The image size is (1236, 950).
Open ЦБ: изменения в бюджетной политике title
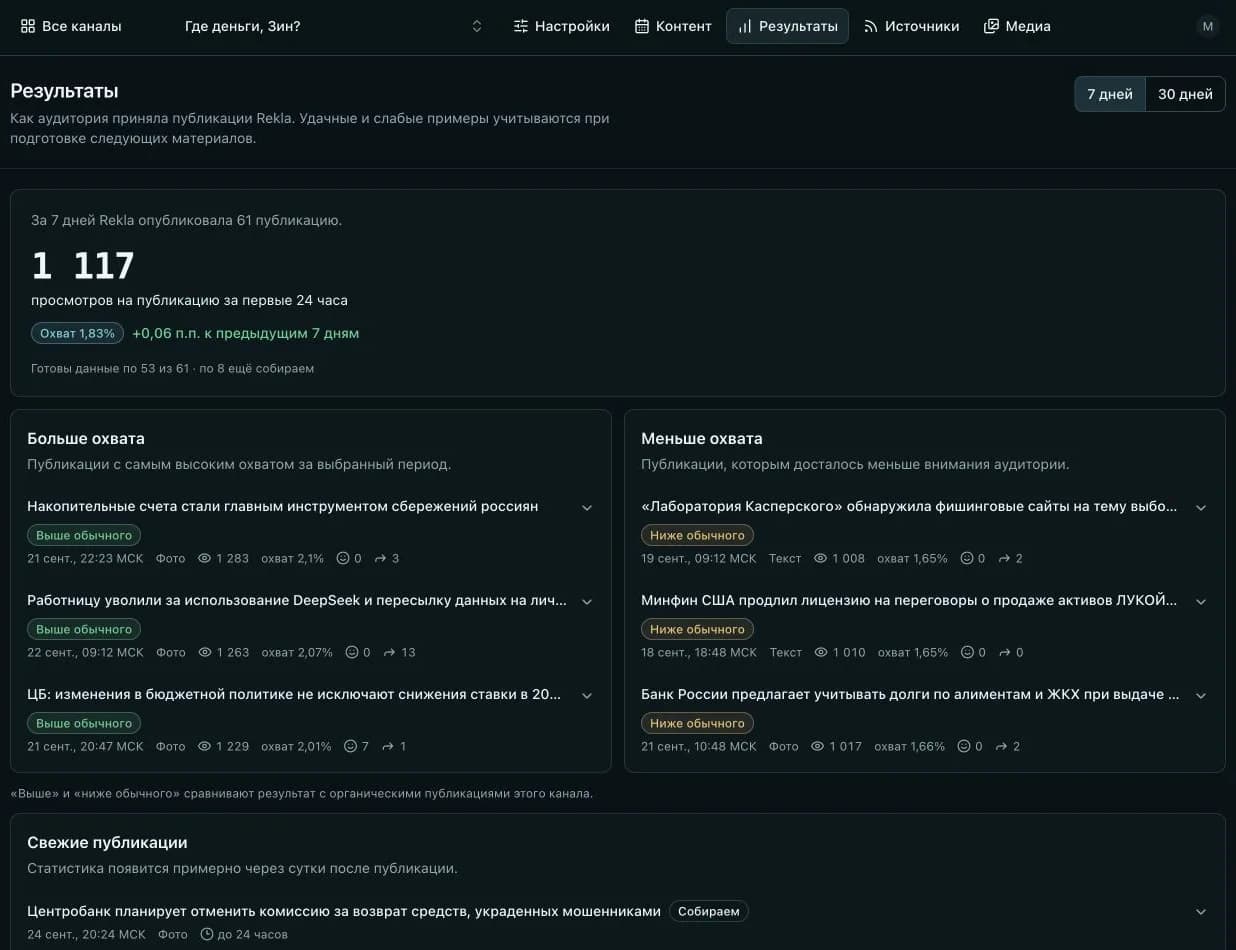click(294, 694)
